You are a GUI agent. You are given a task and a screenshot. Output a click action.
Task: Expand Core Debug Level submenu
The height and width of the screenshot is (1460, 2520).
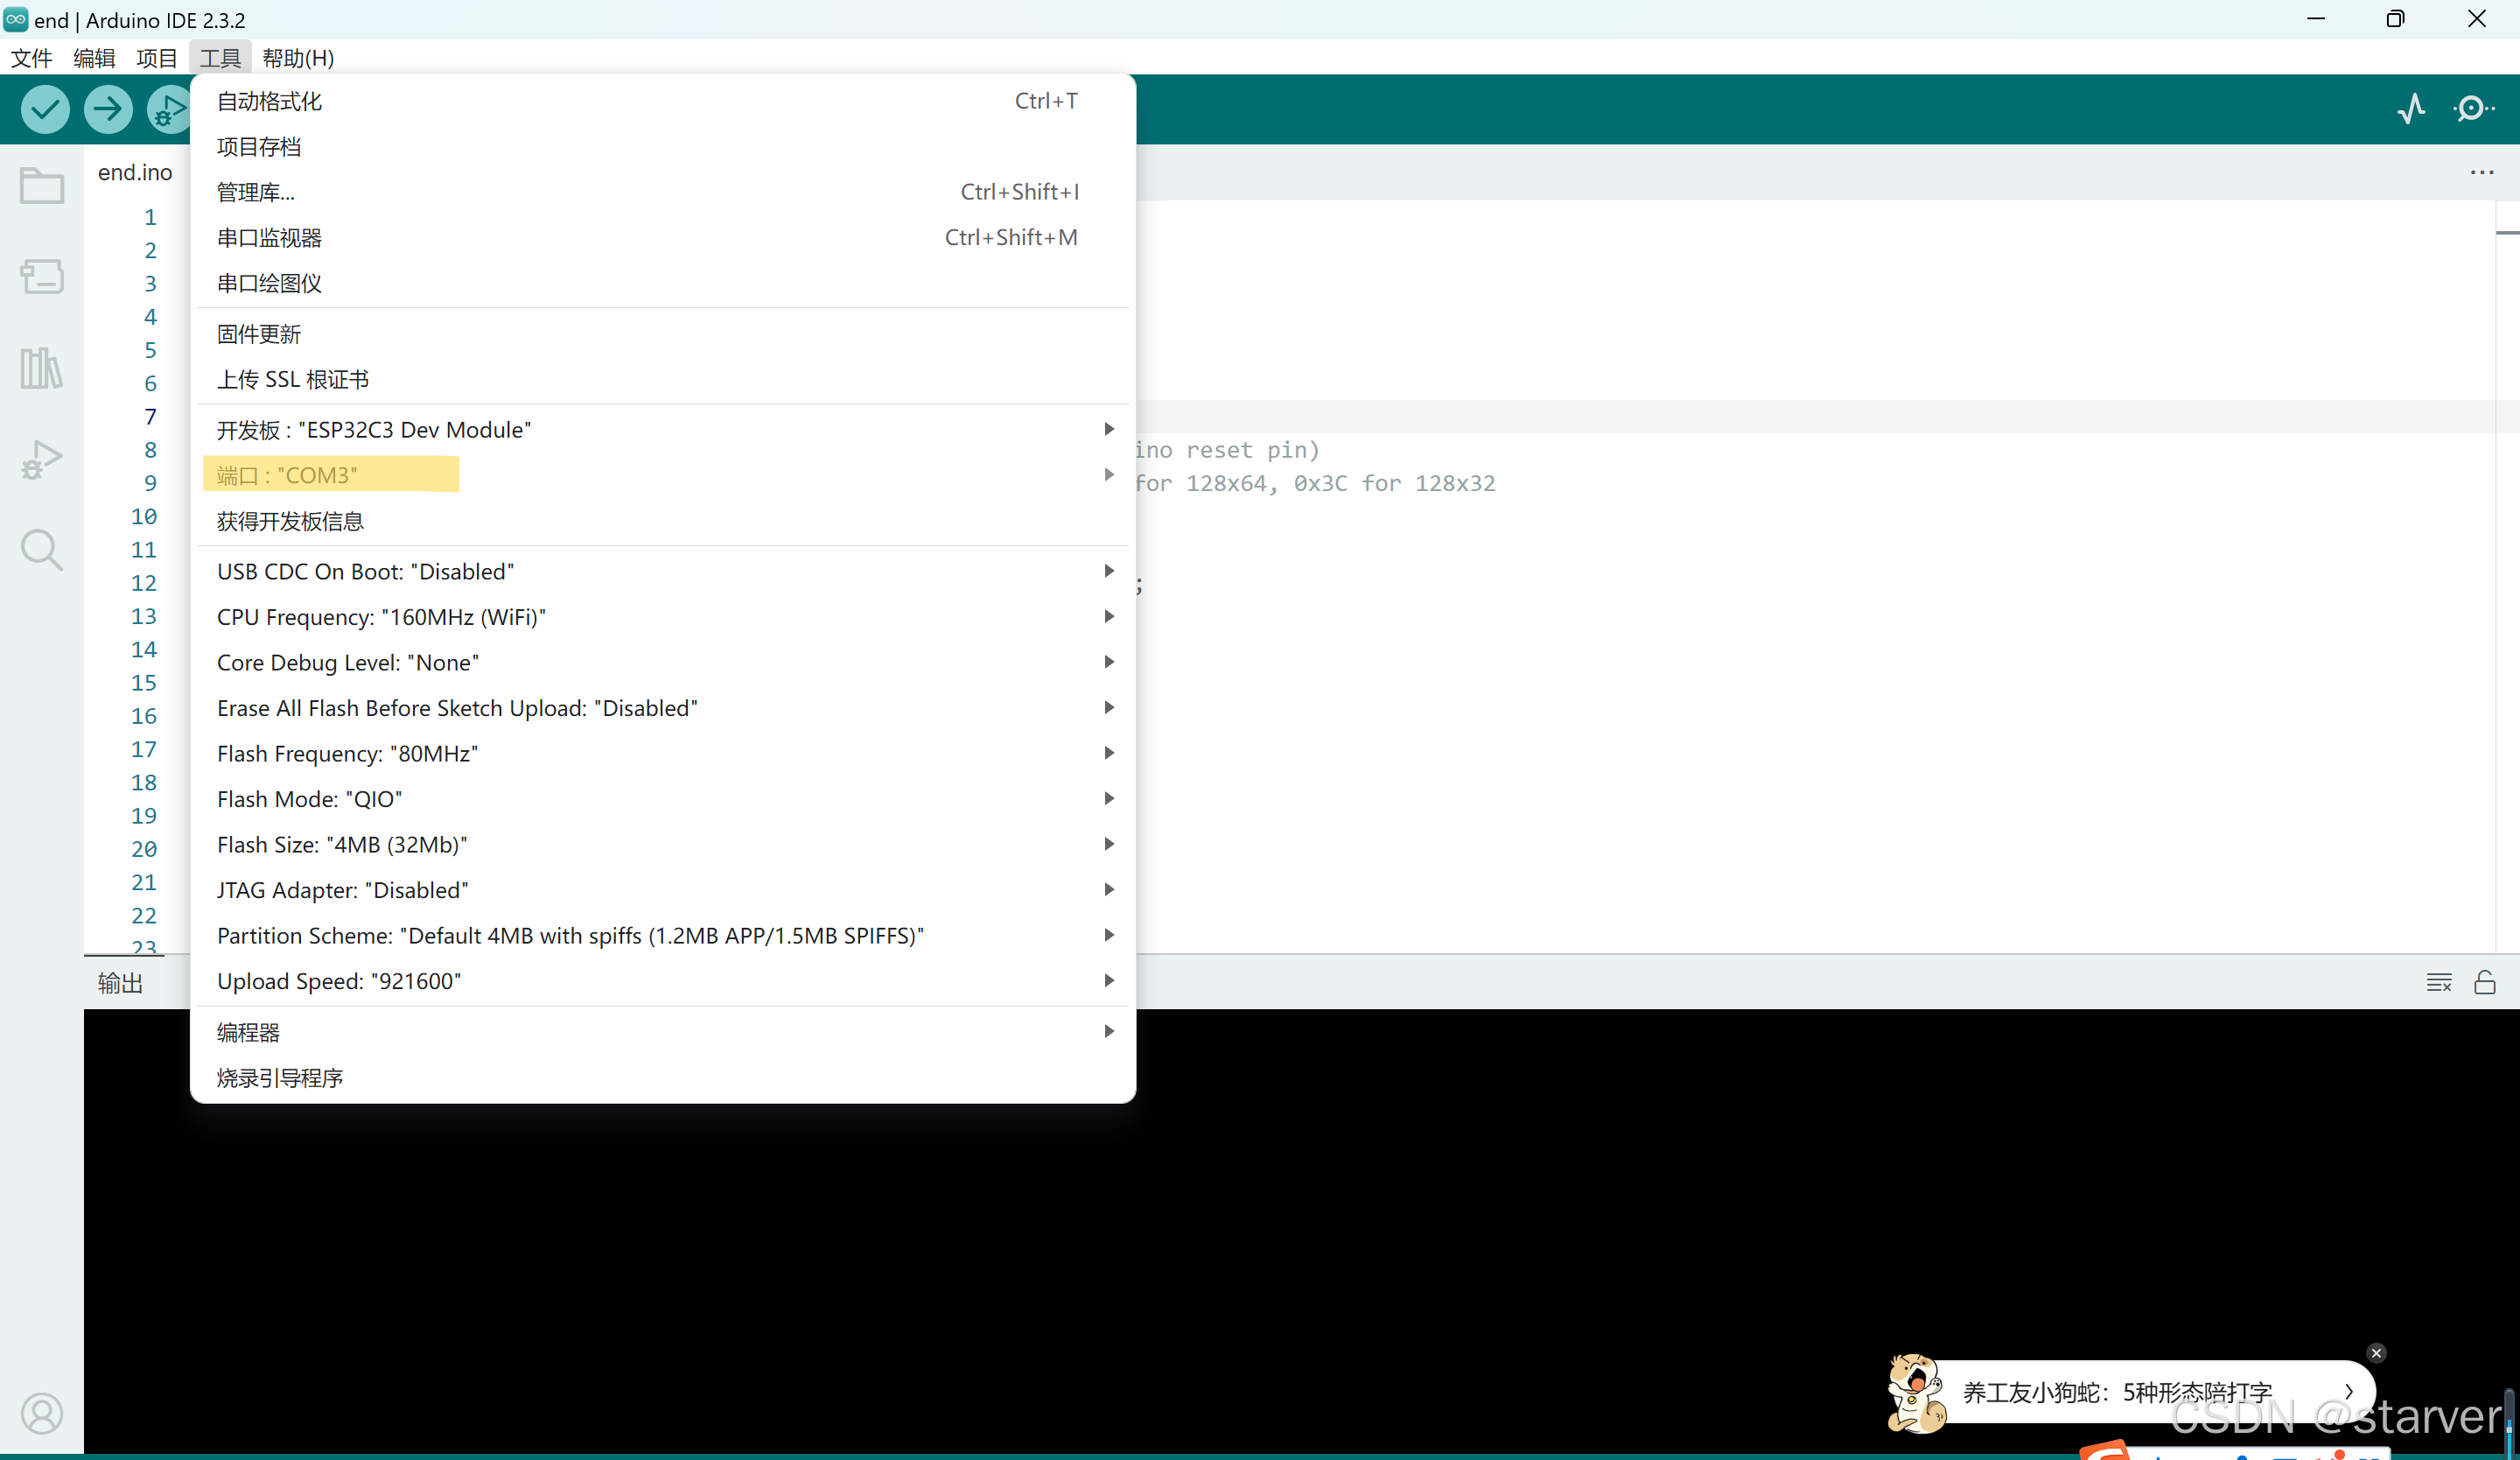click(663, 663)
